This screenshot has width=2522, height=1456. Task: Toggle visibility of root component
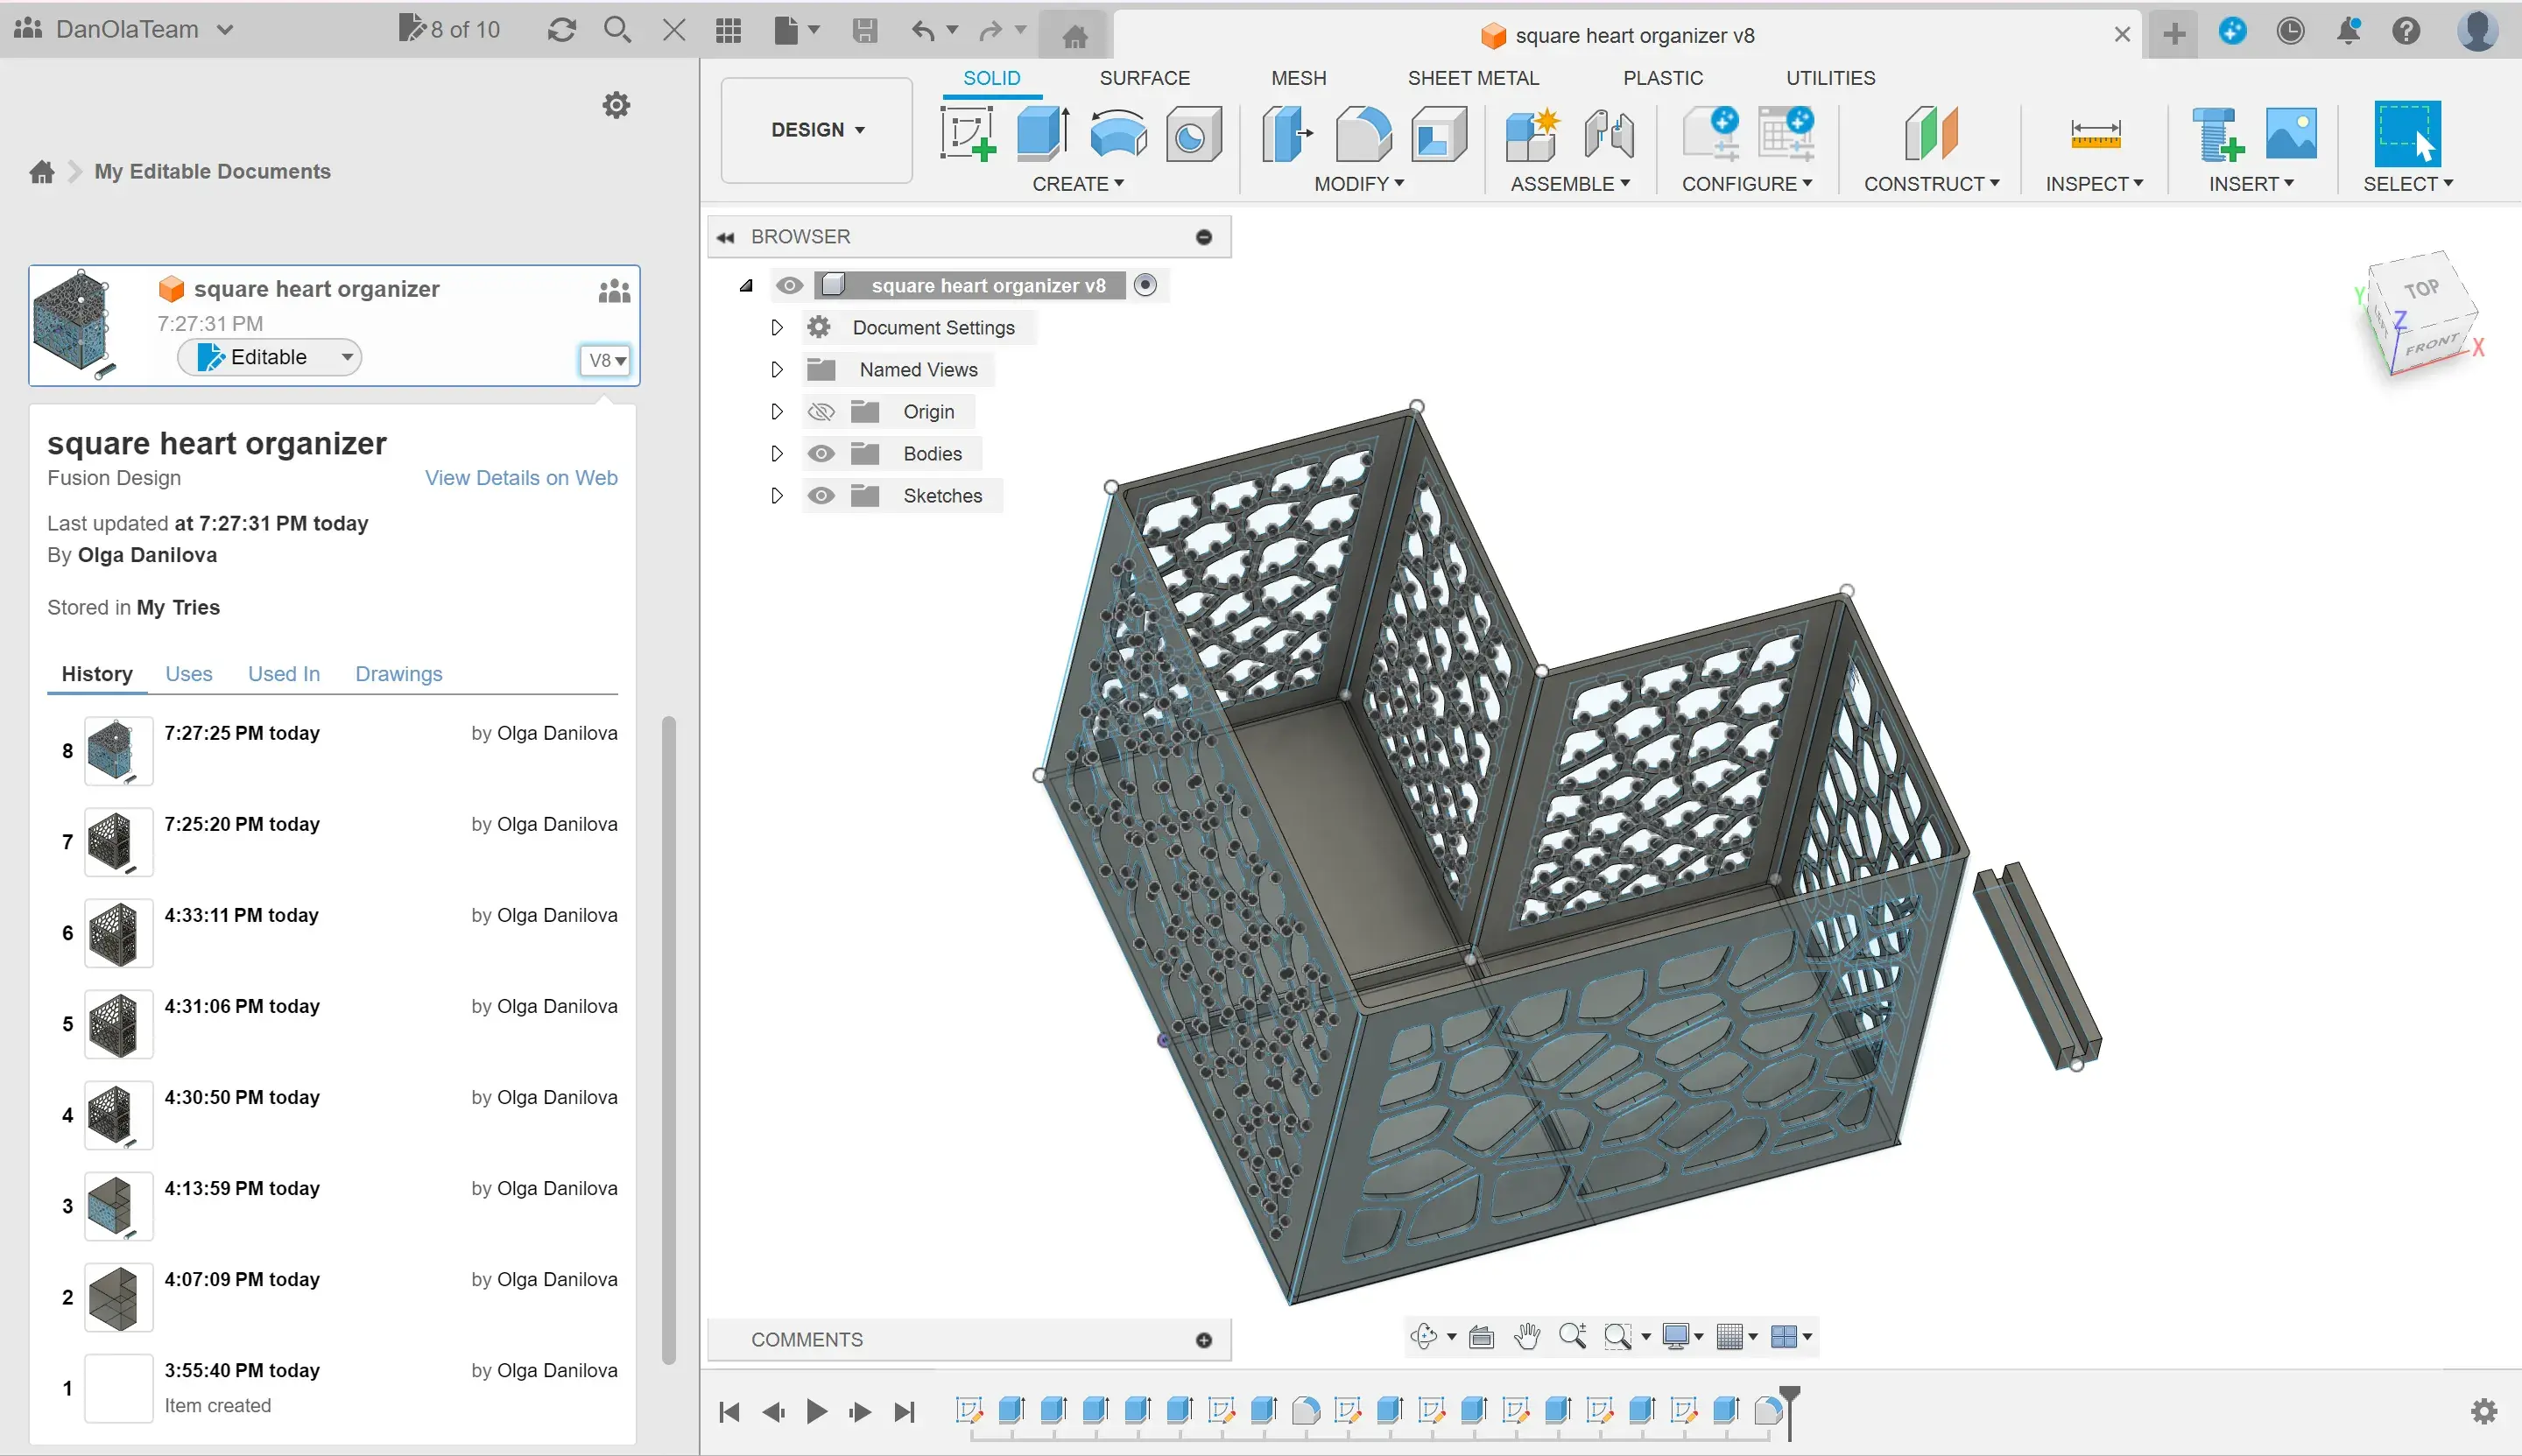pos(789,286)
